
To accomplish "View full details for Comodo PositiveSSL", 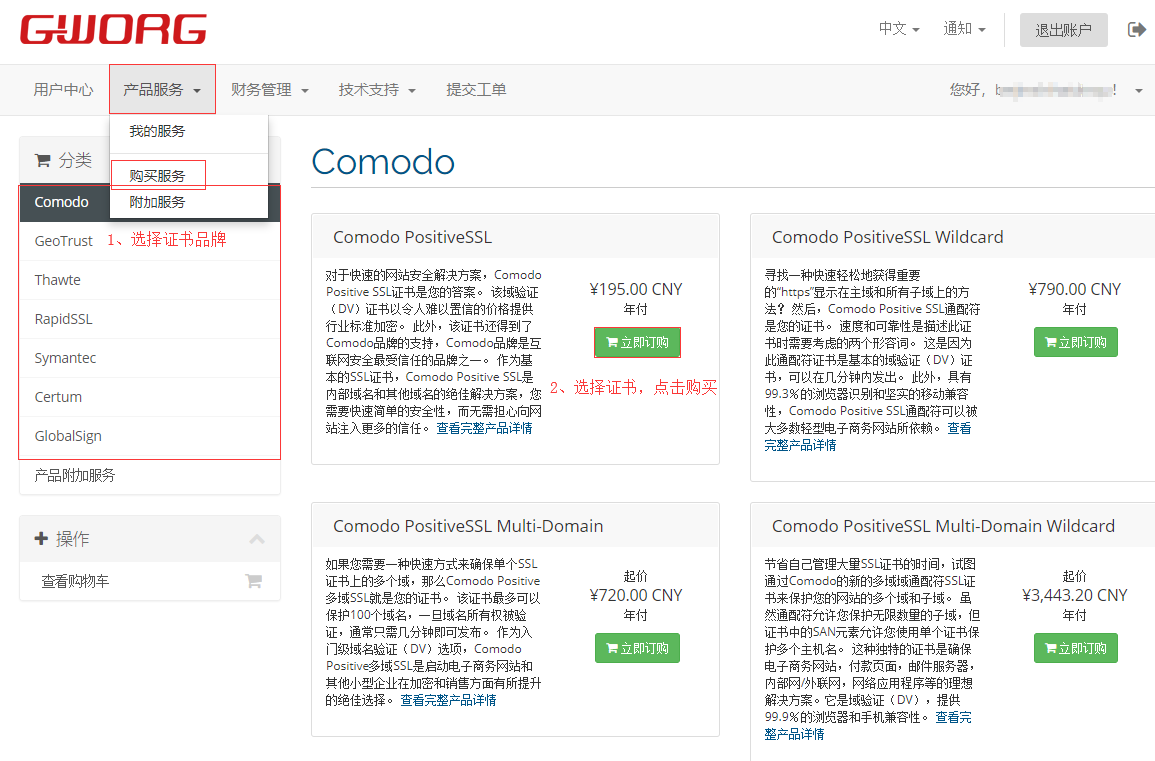I will (484, 428).
